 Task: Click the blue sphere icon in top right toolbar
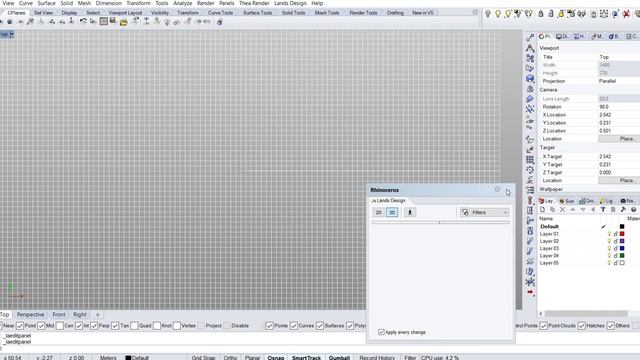616,14
